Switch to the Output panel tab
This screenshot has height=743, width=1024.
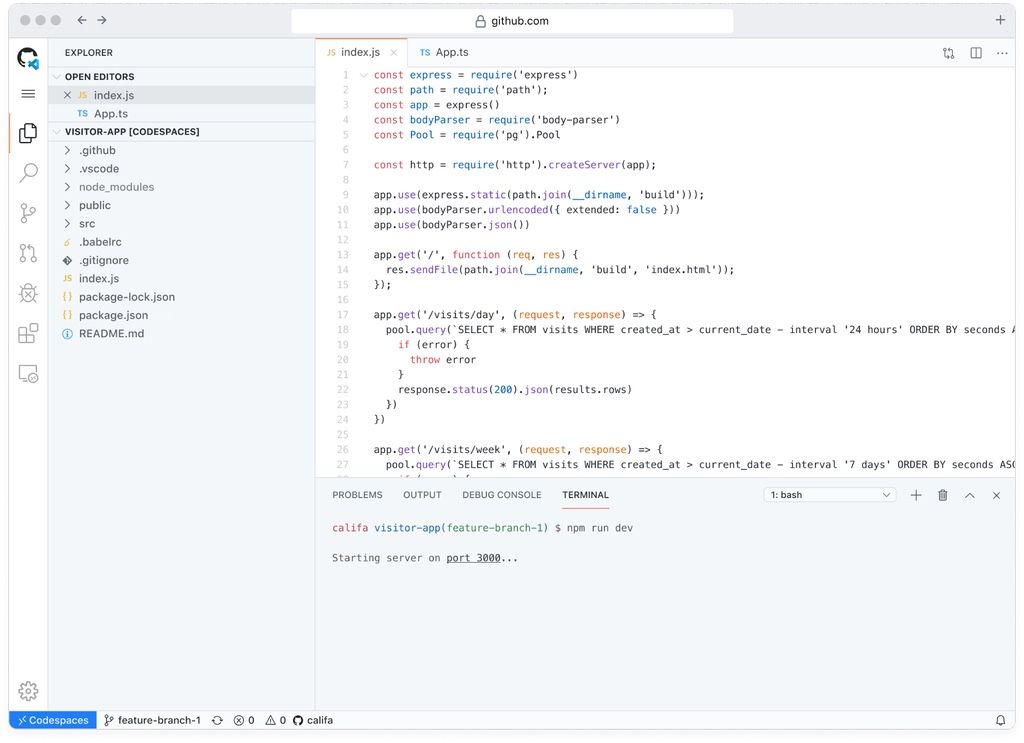[x=422, y=495]
